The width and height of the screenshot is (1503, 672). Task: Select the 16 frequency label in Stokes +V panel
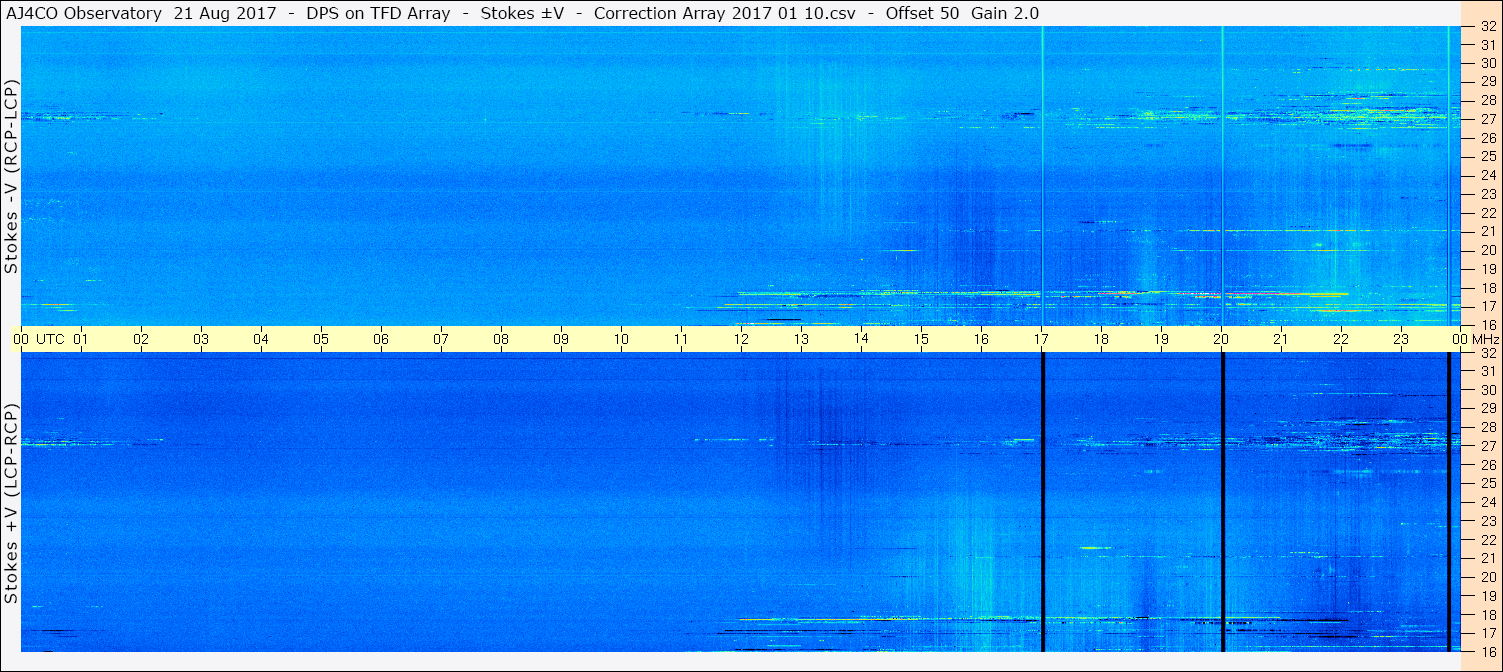1488,651
